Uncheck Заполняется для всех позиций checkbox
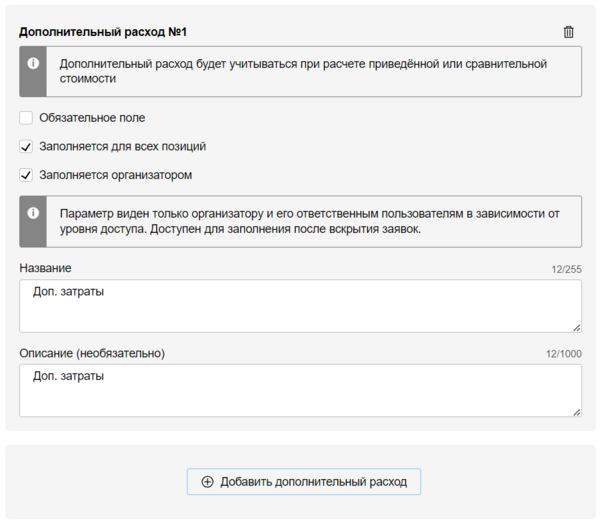The width and height of the screenshot is (600, 527). point(26,146)
